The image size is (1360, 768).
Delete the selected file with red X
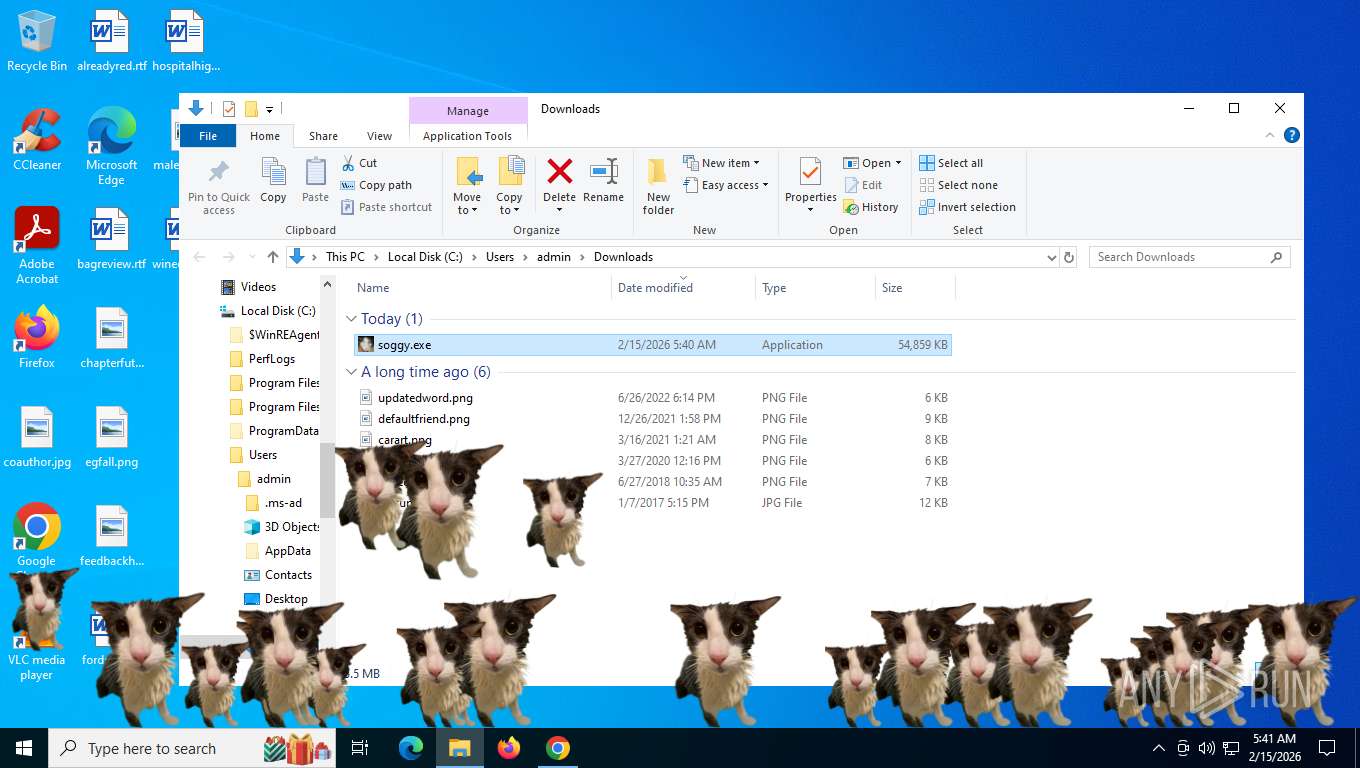point(559,172)
